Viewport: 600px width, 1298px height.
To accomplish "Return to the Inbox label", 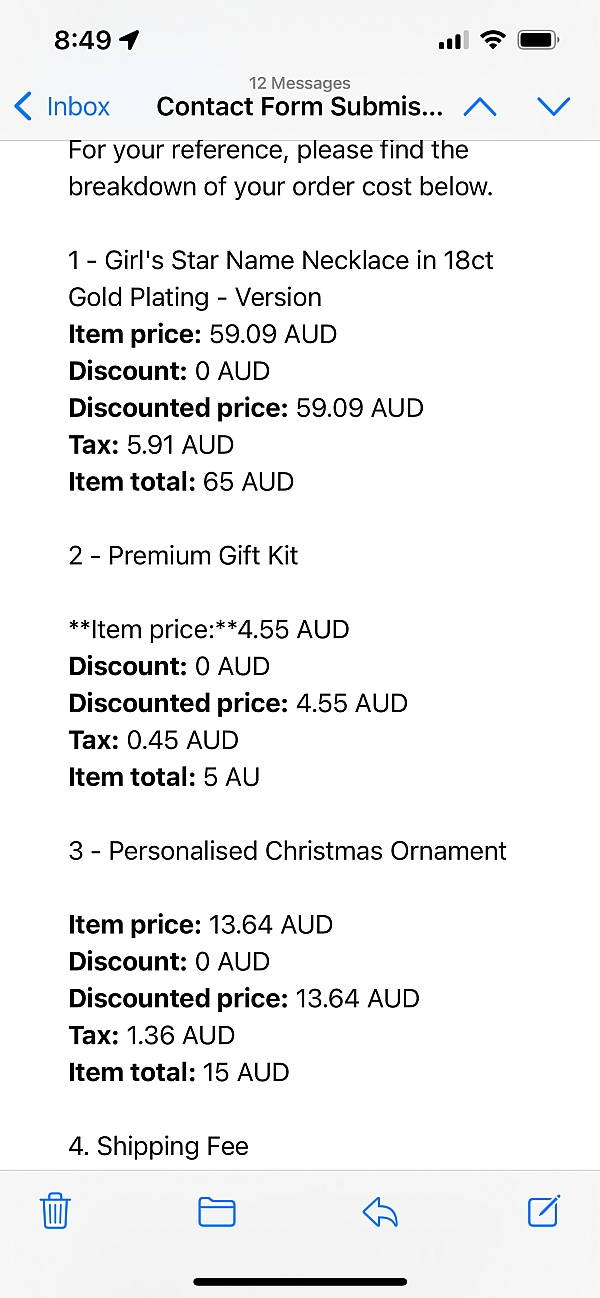I will 78,106.
